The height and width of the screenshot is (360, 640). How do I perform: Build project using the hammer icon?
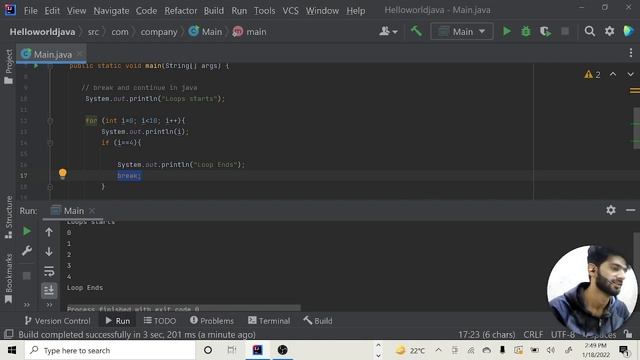(416, 31)
